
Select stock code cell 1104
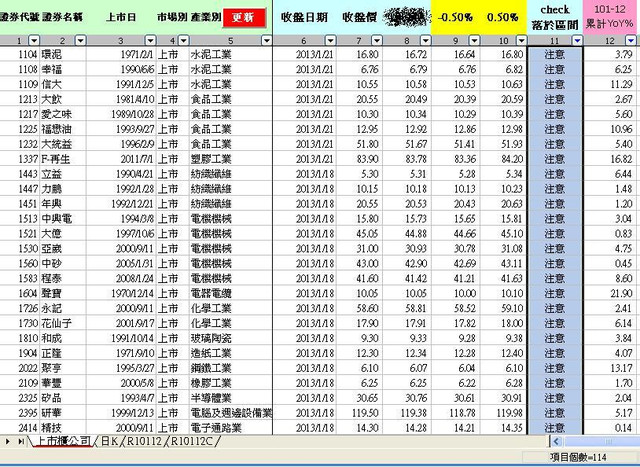point(20,54)
